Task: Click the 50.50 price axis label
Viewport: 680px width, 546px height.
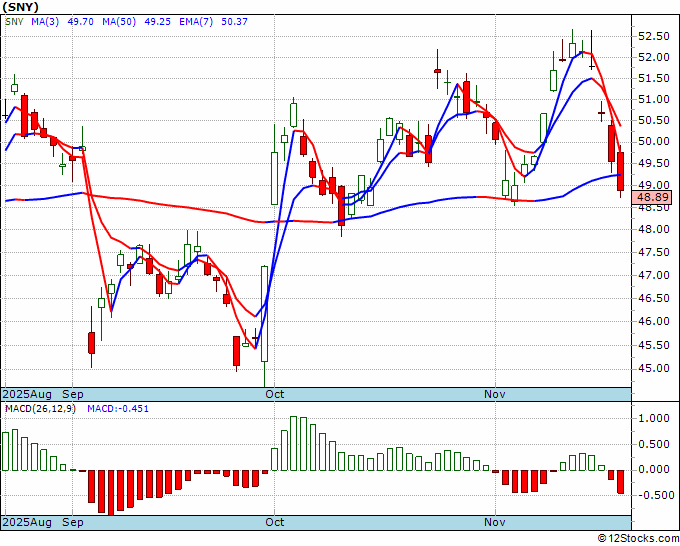Action: tap(654, 120)
